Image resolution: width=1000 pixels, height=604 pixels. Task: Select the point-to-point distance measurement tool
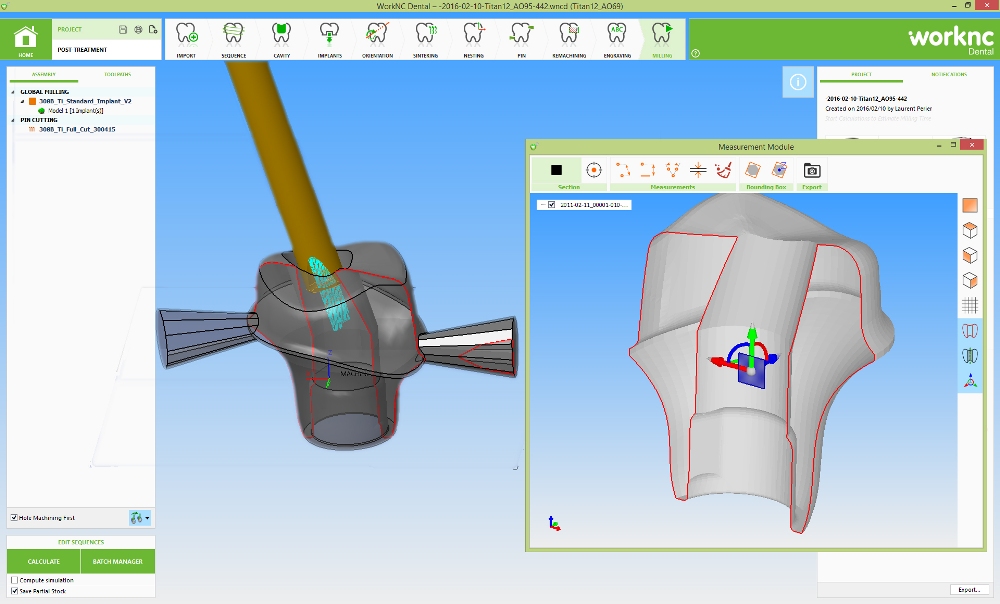click(x=622, y=170)
